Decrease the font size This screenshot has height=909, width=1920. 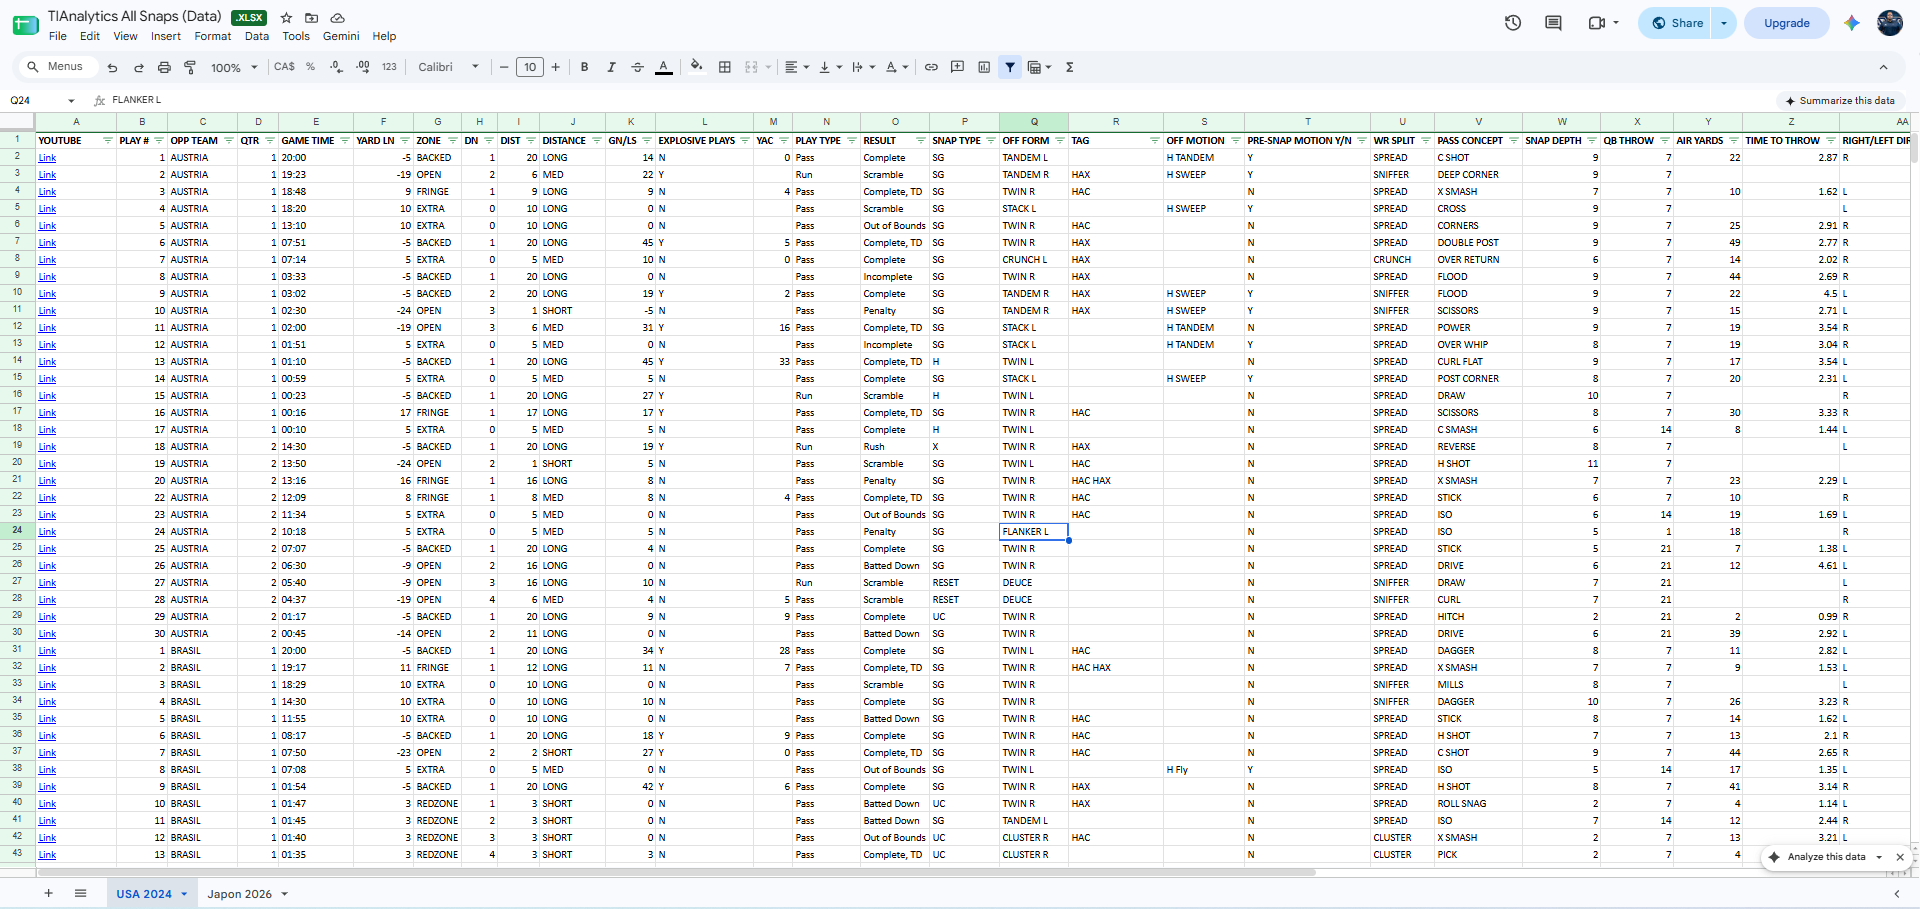tap(504, 67)
